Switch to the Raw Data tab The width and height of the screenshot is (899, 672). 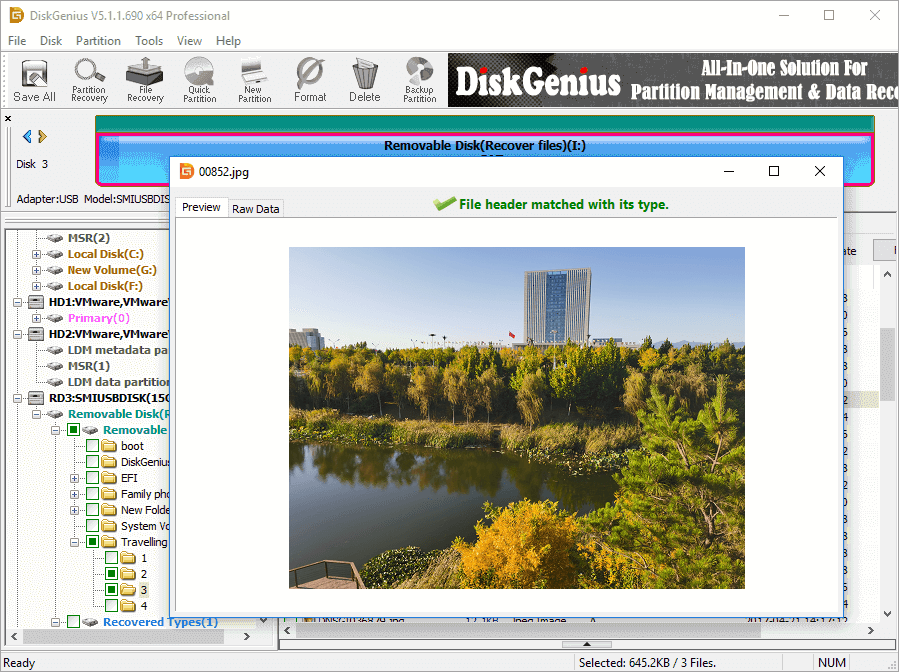tap(255, 208)
